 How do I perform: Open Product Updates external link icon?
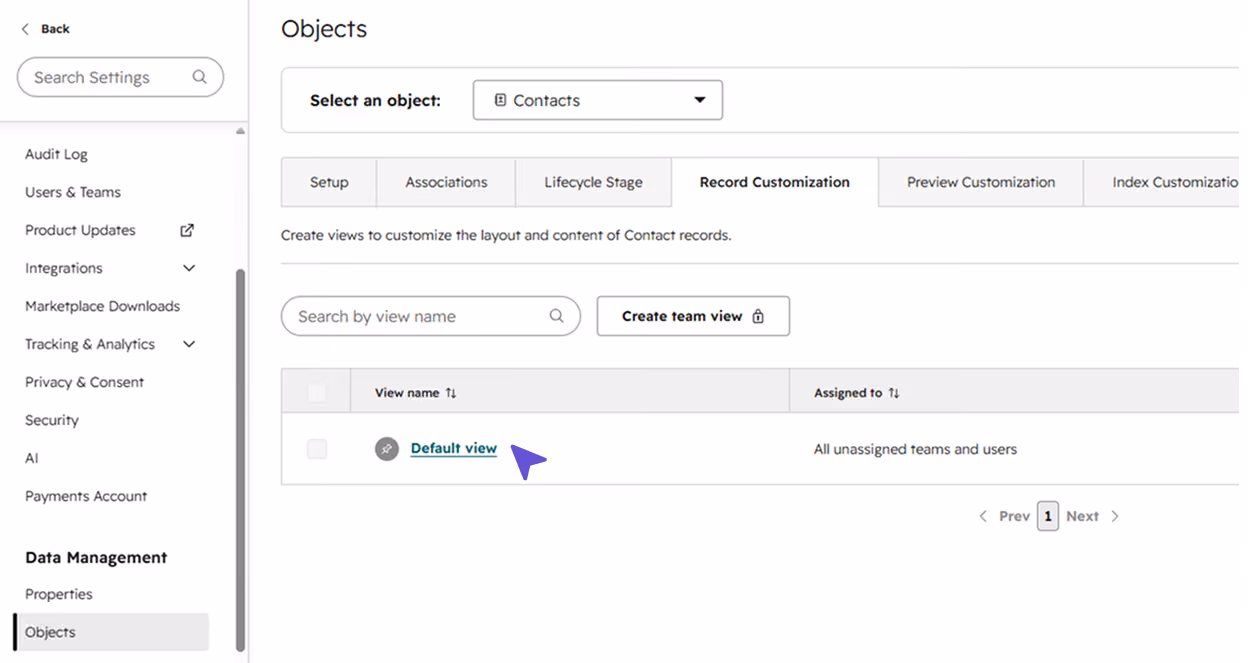click(x=187, y=230)
